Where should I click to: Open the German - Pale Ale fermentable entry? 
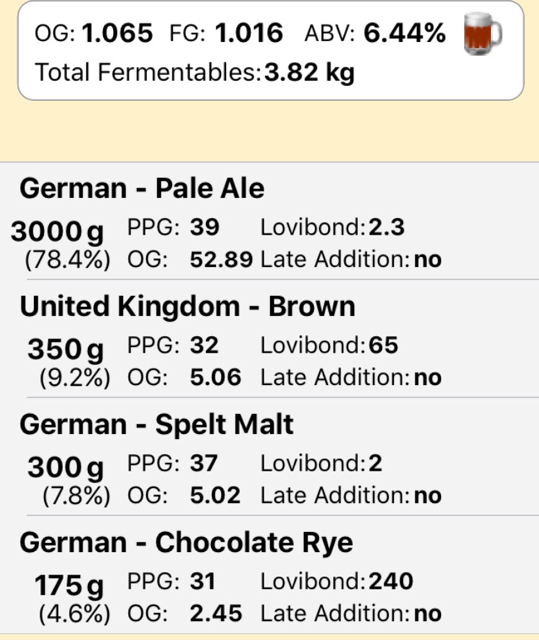coord(269,221)
